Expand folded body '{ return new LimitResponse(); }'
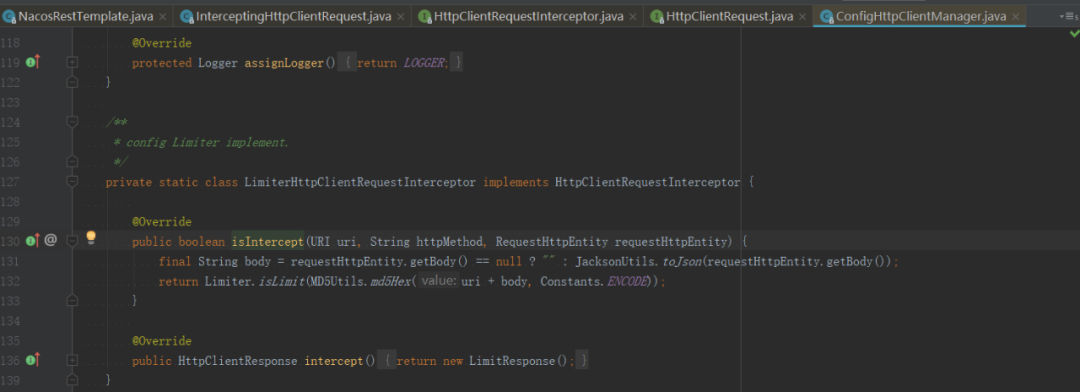 tap(484, 360)
